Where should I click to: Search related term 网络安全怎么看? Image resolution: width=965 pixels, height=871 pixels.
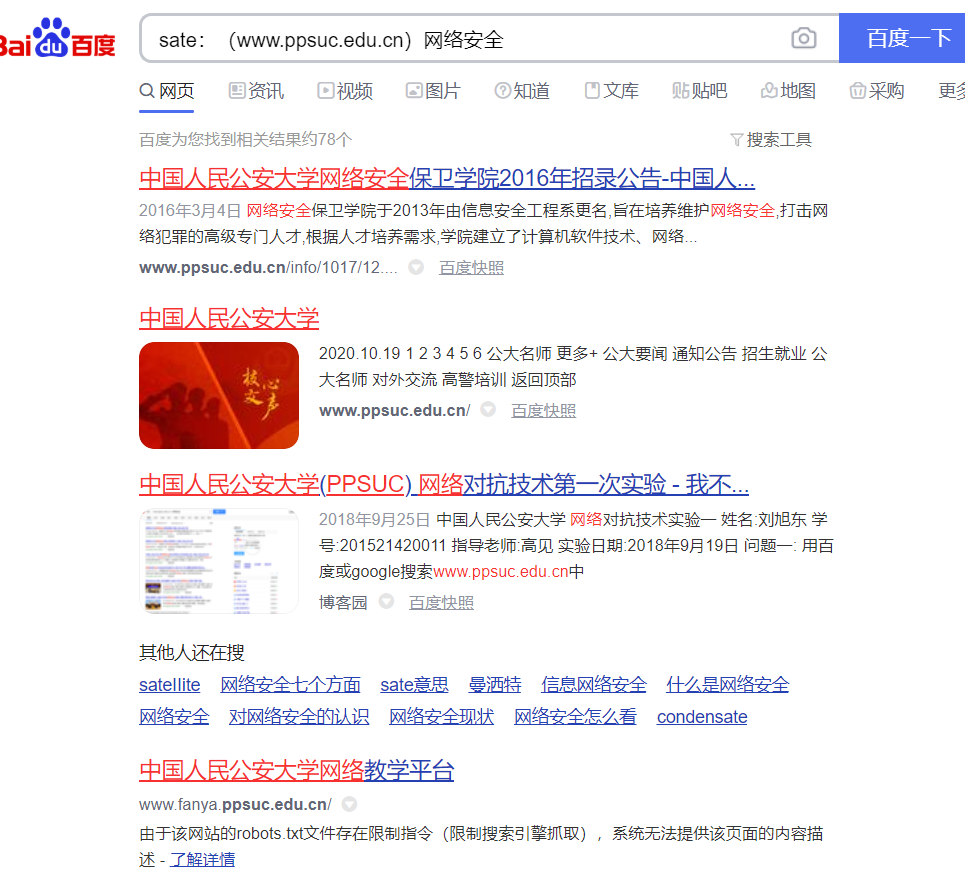click(x=575, y=717)
